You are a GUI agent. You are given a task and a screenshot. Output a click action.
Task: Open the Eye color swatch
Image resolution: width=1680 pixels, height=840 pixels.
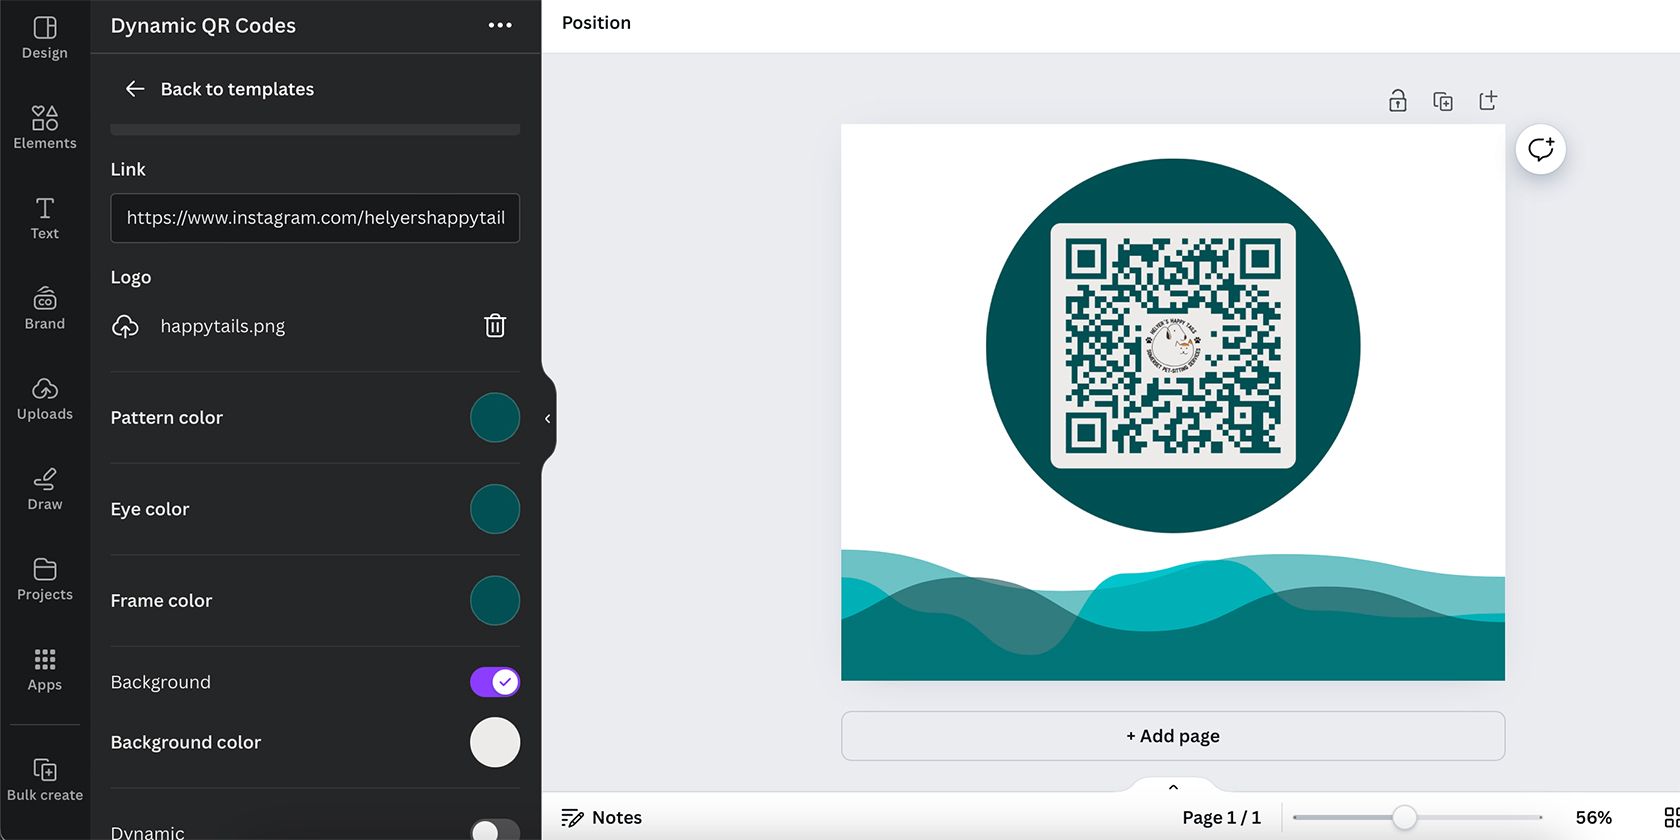[495, 509]
